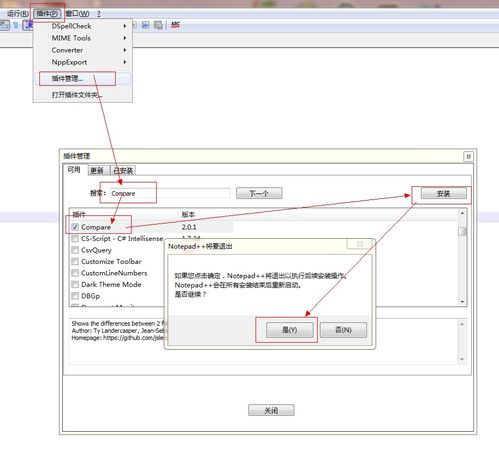Expand the DSpellCheck submenu arrow
Screen dimensions: 499x453
[x=125, y=26]
